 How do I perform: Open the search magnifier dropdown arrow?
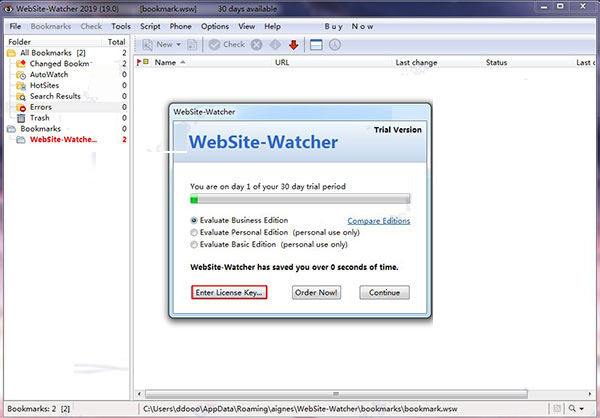pos(582,409)
